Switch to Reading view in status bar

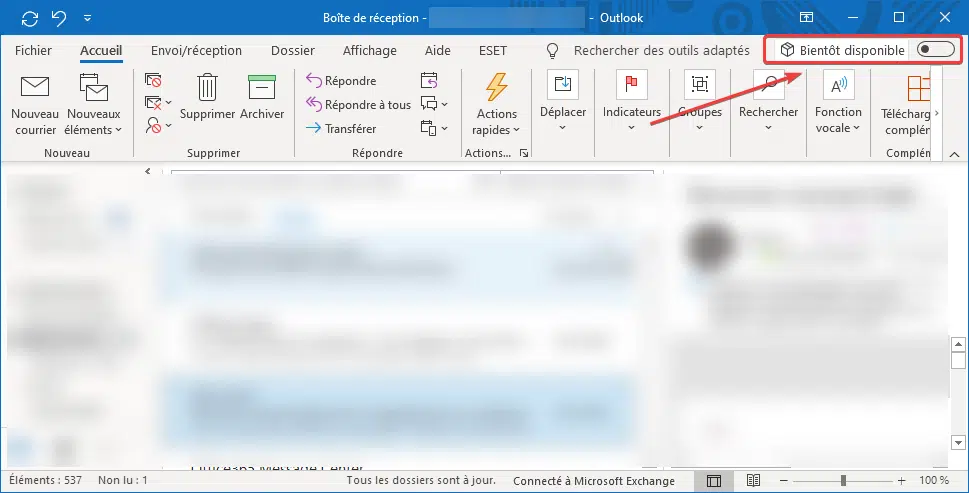753,480
